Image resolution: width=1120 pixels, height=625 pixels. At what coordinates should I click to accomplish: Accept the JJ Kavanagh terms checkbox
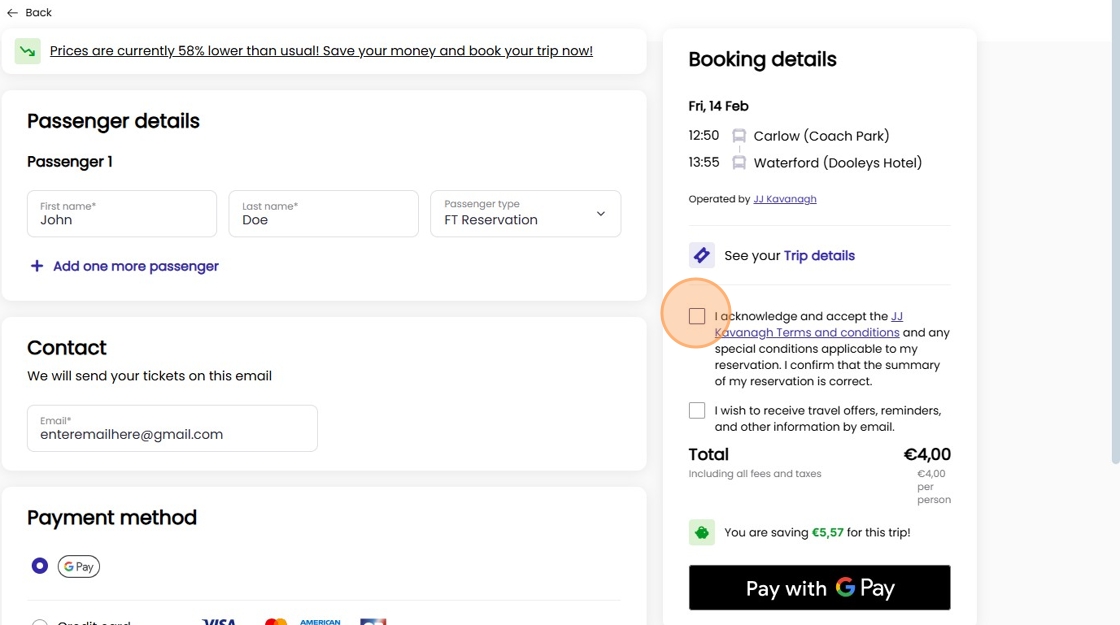point(697,317)
